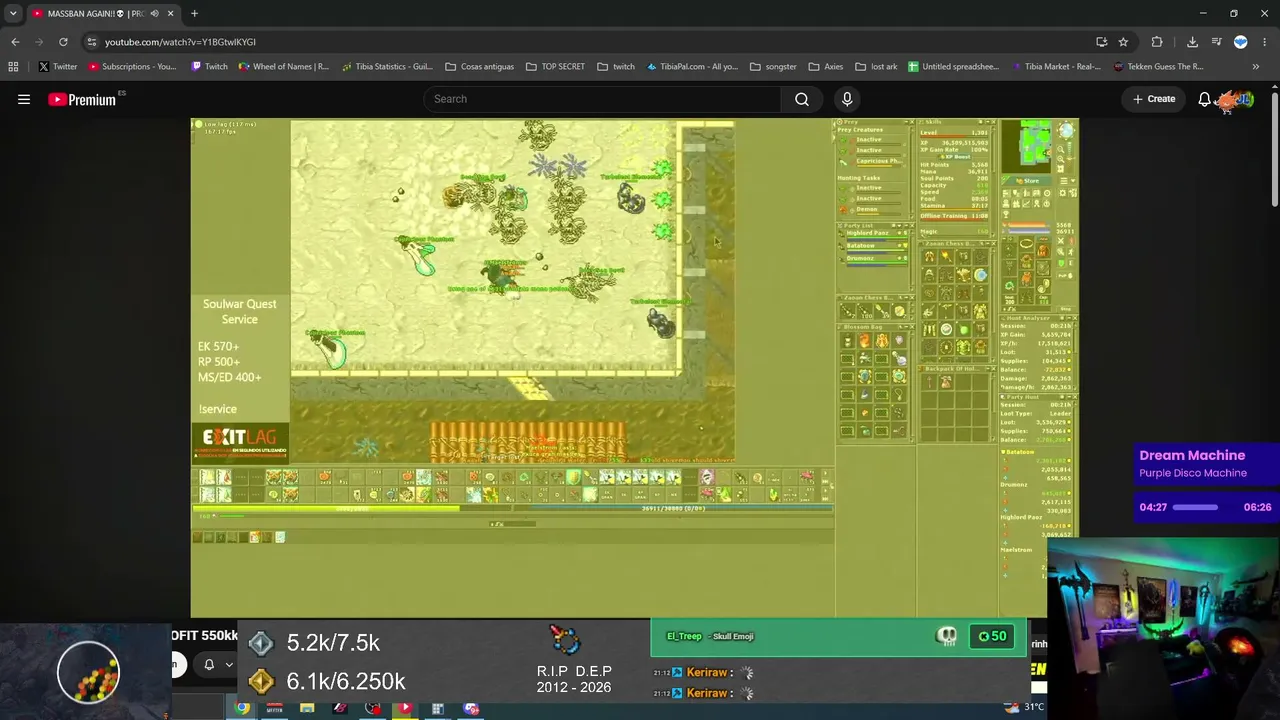The height and width of the screenshot is (720, 1280).
Task: Open a new browser tab
Action: click(x=194, y=13)
